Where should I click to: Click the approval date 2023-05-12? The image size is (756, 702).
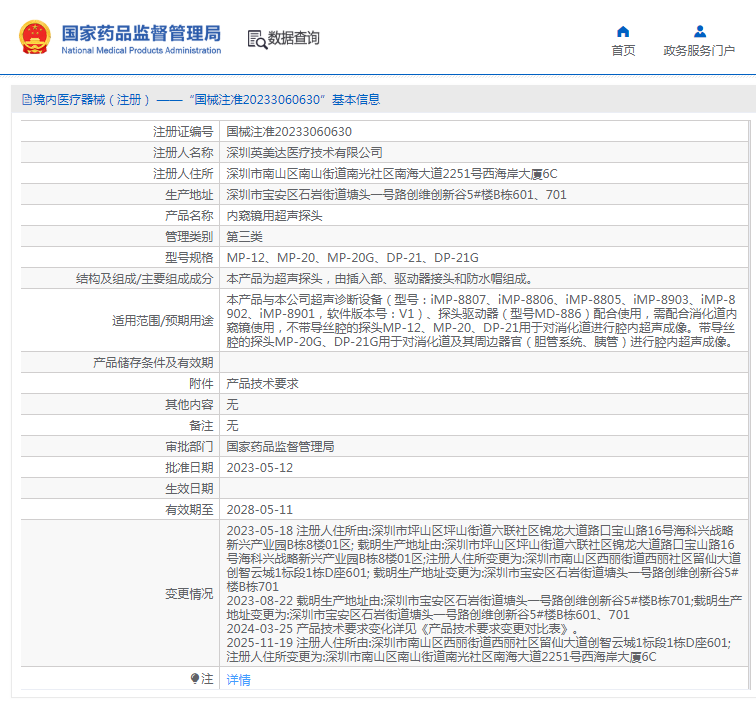pos(259,468)
